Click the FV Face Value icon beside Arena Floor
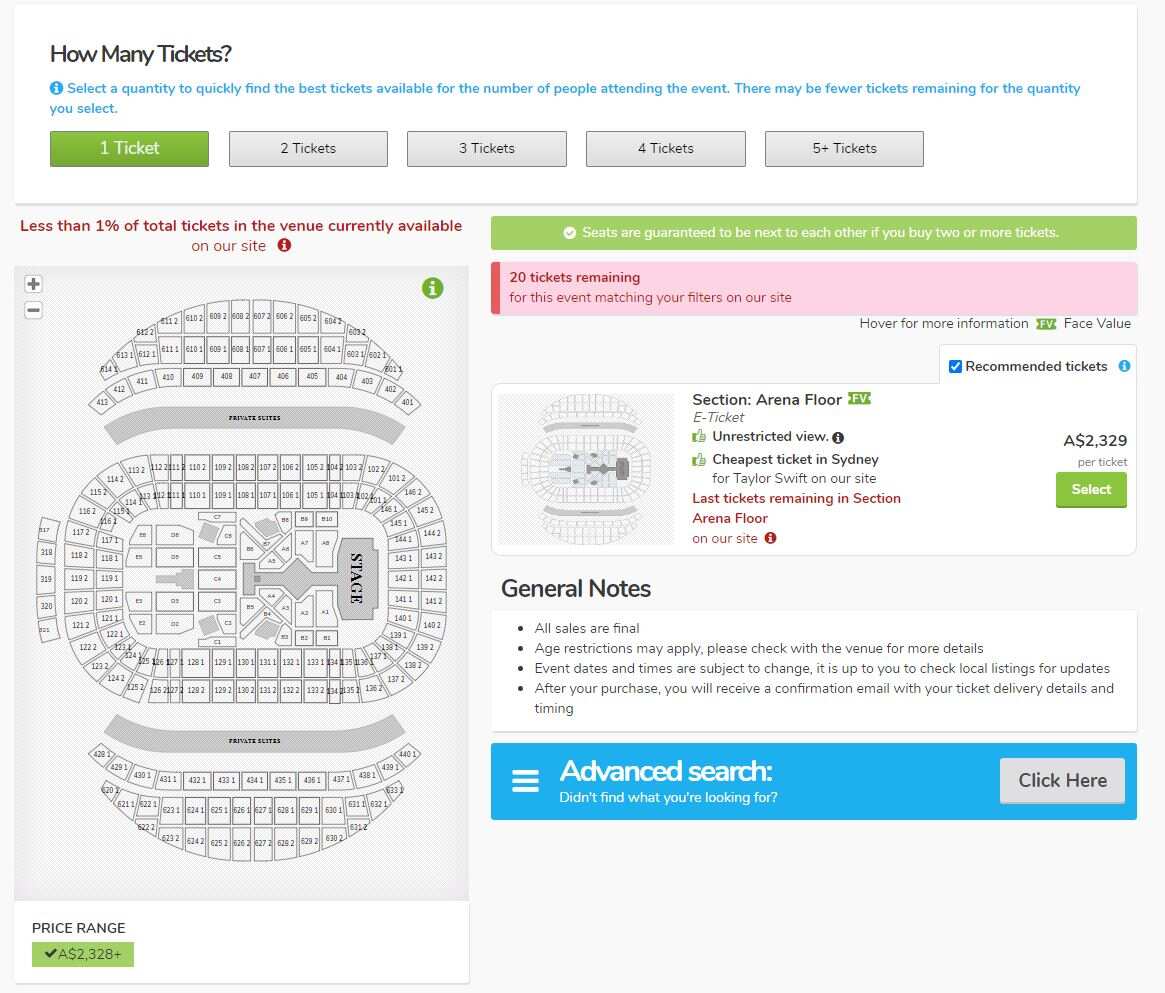The height and width of the screenshot is (993, 1165). (x=860, y=399)
